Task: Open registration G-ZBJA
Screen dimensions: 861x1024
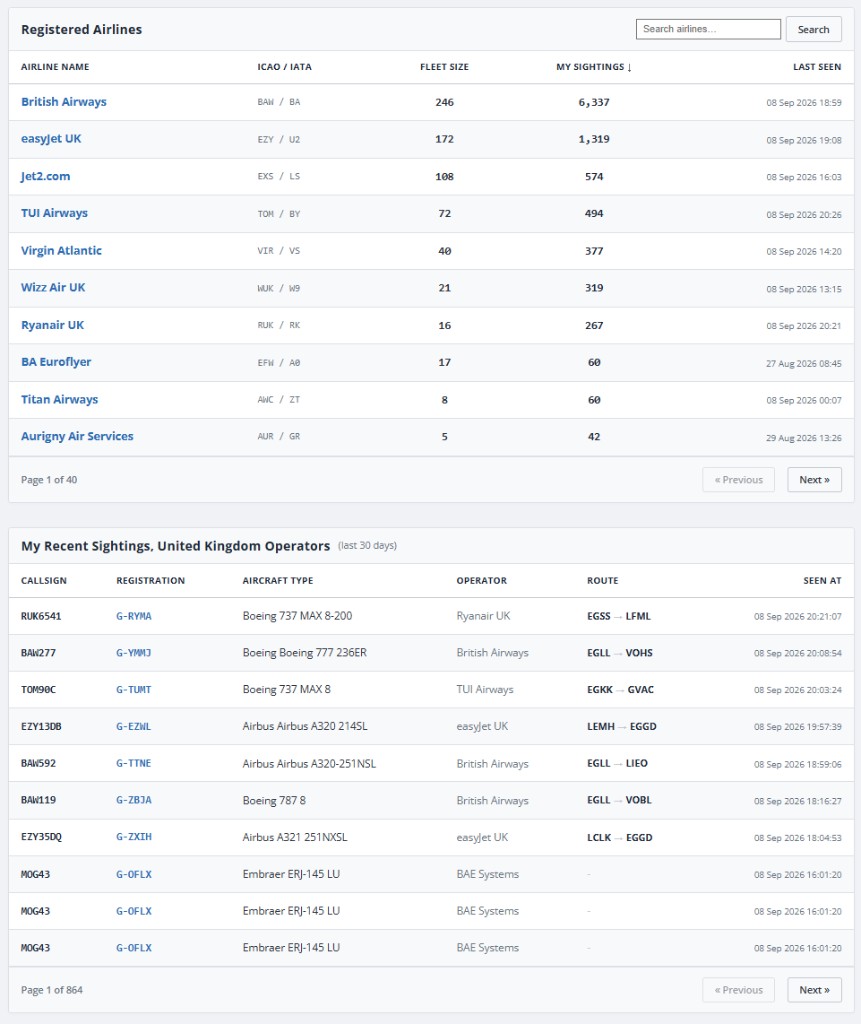Action: tap(134, 800)
